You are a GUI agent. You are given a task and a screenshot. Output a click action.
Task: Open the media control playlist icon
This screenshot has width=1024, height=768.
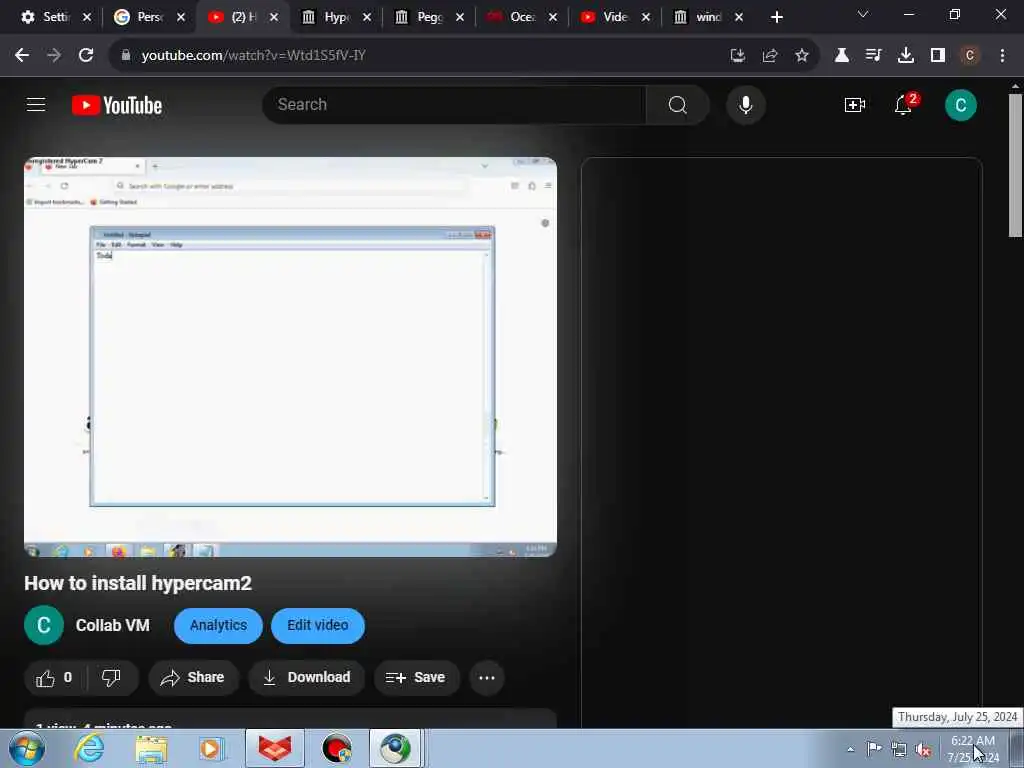coord(873,56)
